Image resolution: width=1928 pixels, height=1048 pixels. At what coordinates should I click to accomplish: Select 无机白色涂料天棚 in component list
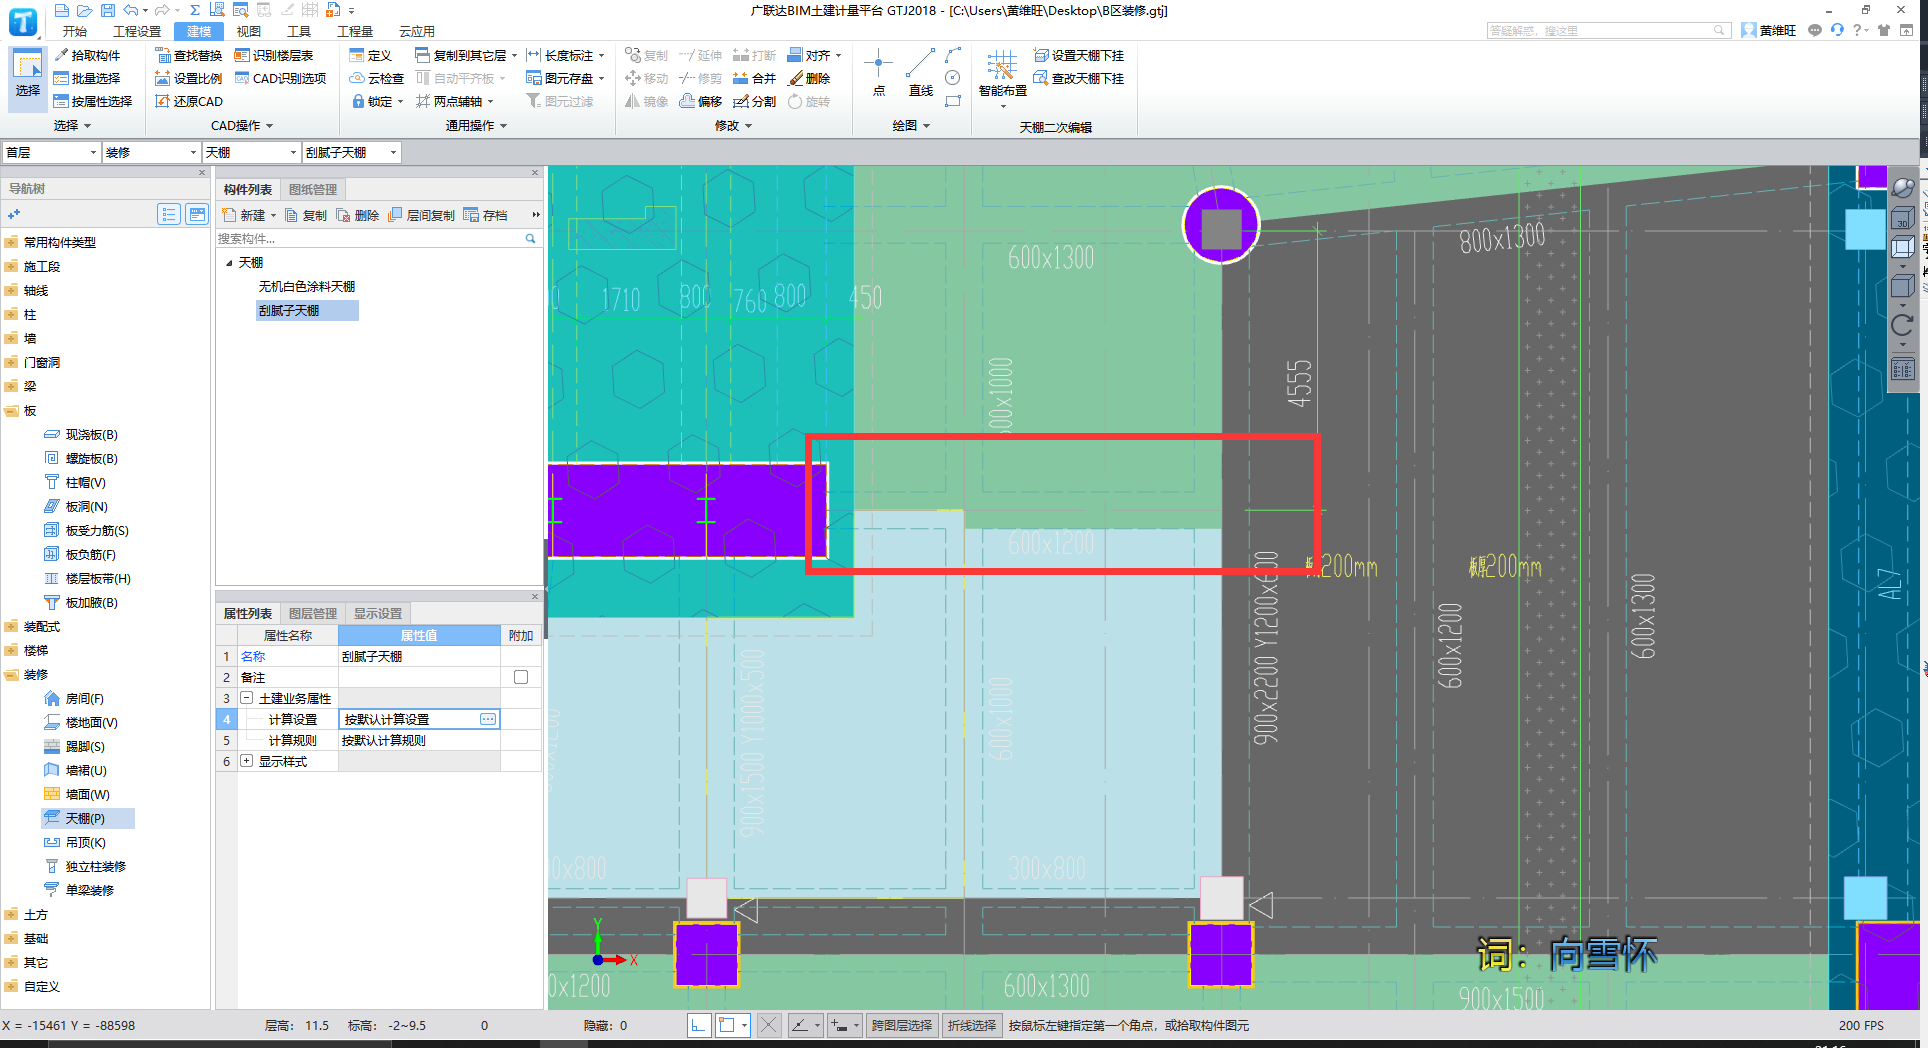[307, 286]
